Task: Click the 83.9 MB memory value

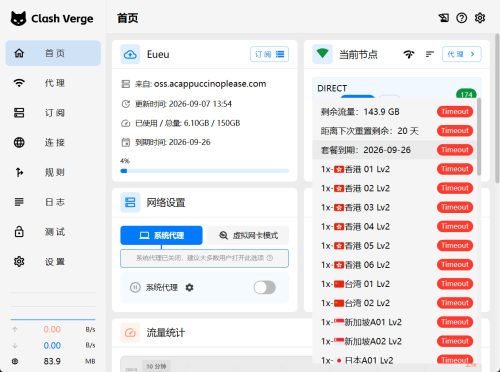Action: [x=52, y=361]
